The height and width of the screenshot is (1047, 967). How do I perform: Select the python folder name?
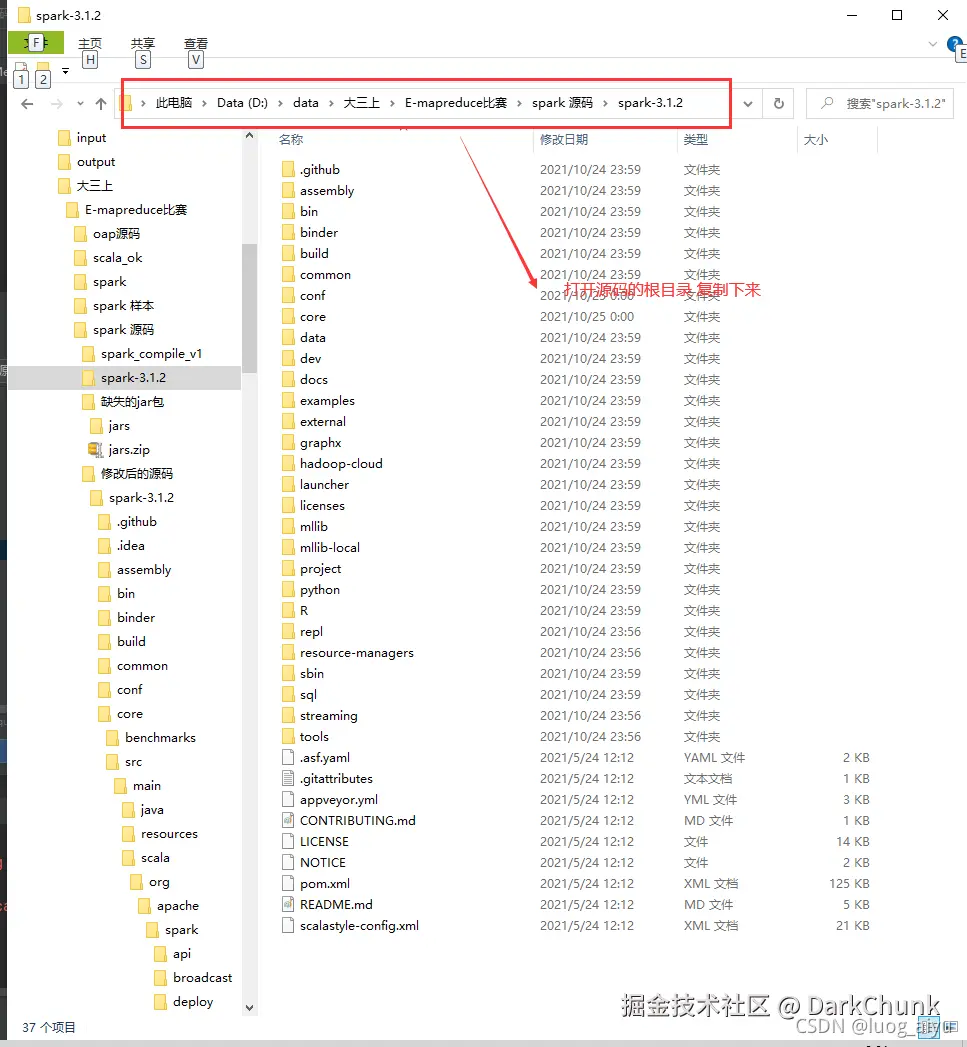point(320,590)
